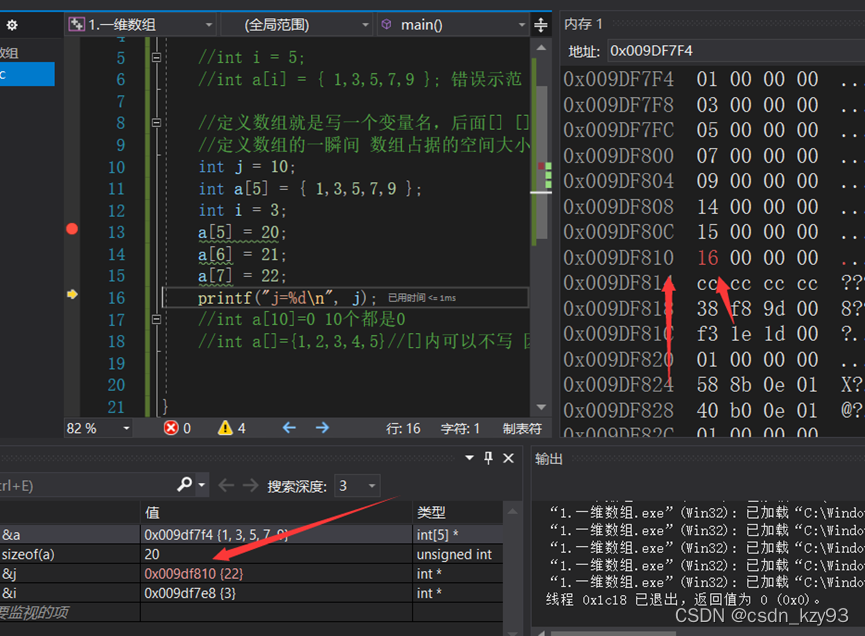865x636 pixels.
Task: Click the editor scroll up arrow
Action: click(x=541, y=48)
